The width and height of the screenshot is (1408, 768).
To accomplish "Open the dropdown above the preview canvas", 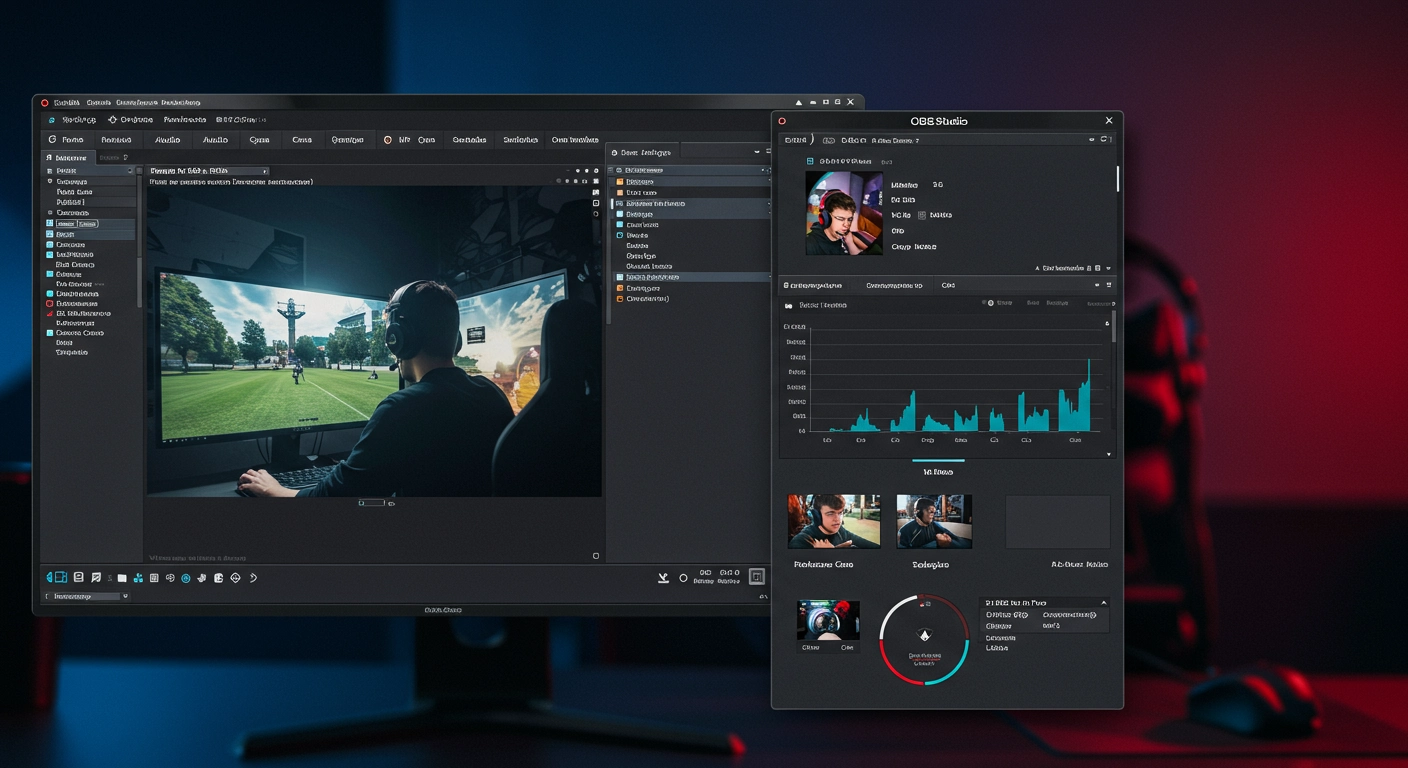I will click(x=208, y=171).
